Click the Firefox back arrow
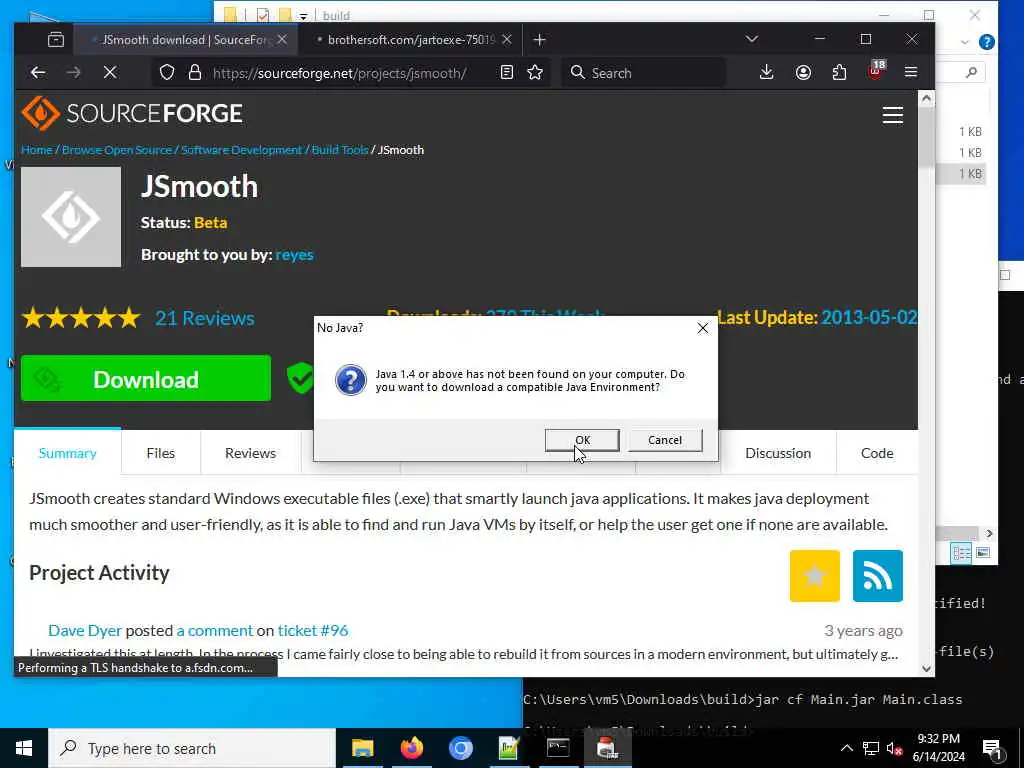The image size is (1024, 768). (38, 72)
